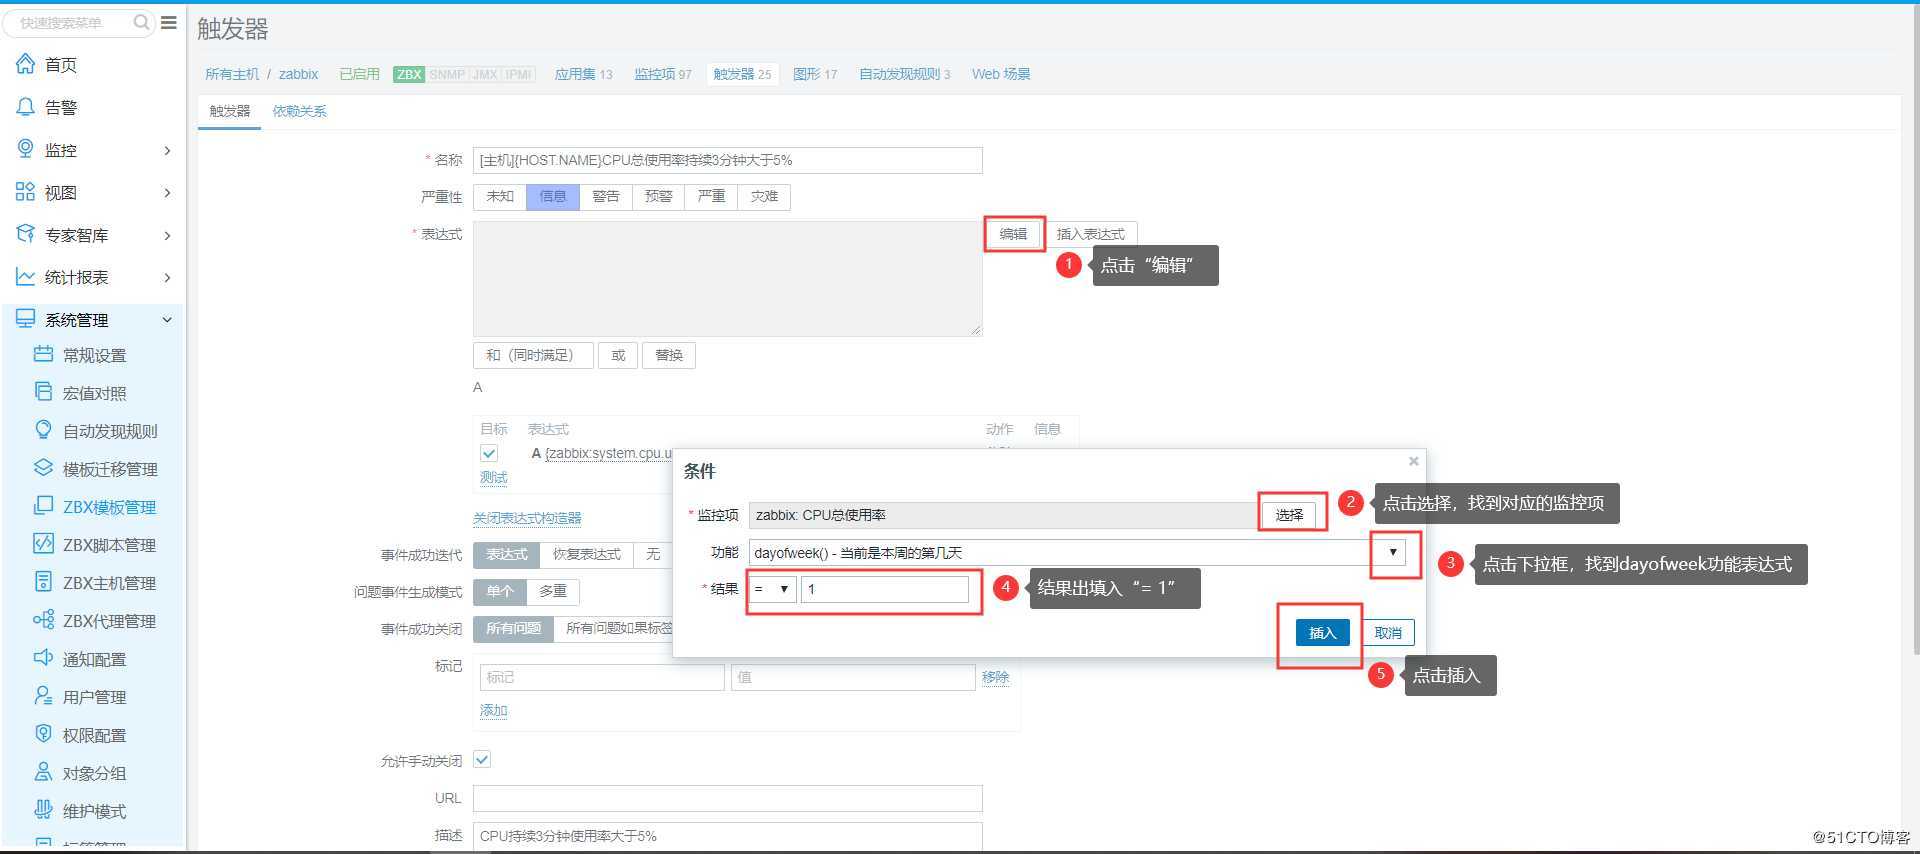Open ZBX代理管理 icon
This screenshot has height=854, width=1920.
43,620
